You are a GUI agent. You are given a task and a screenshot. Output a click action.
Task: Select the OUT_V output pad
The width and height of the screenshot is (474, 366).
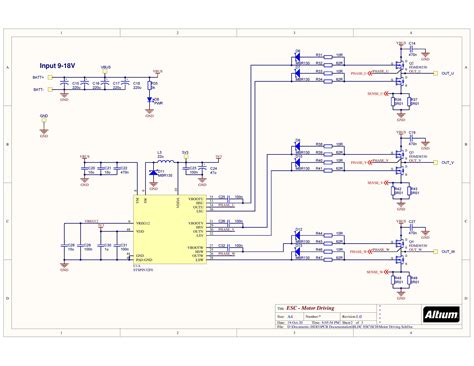point(435,163)
